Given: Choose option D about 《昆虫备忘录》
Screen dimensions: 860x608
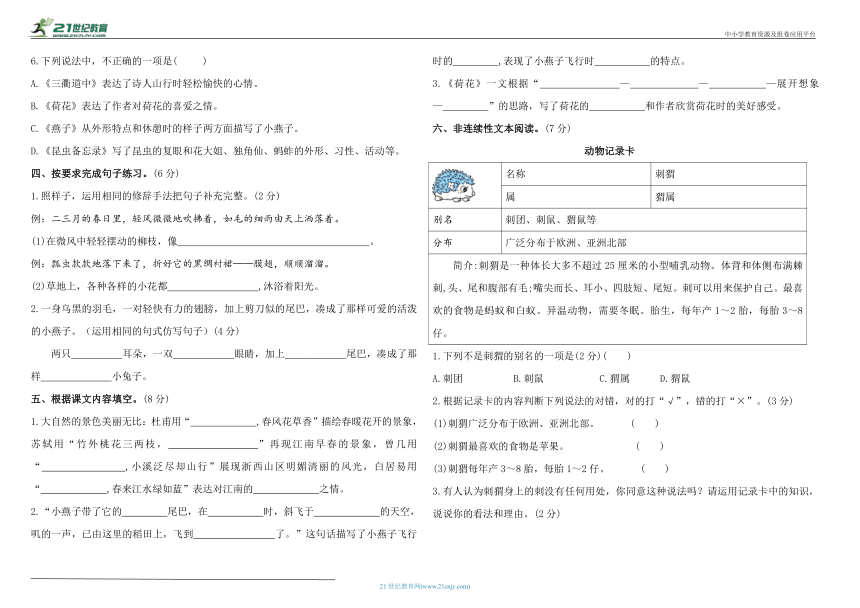Looking at the screenshot, I should click(x=216, y=151).
